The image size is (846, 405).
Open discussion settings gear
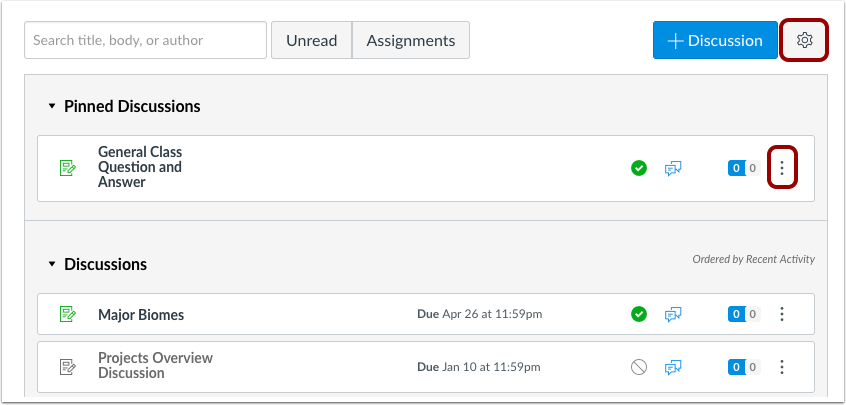(804, 41)
